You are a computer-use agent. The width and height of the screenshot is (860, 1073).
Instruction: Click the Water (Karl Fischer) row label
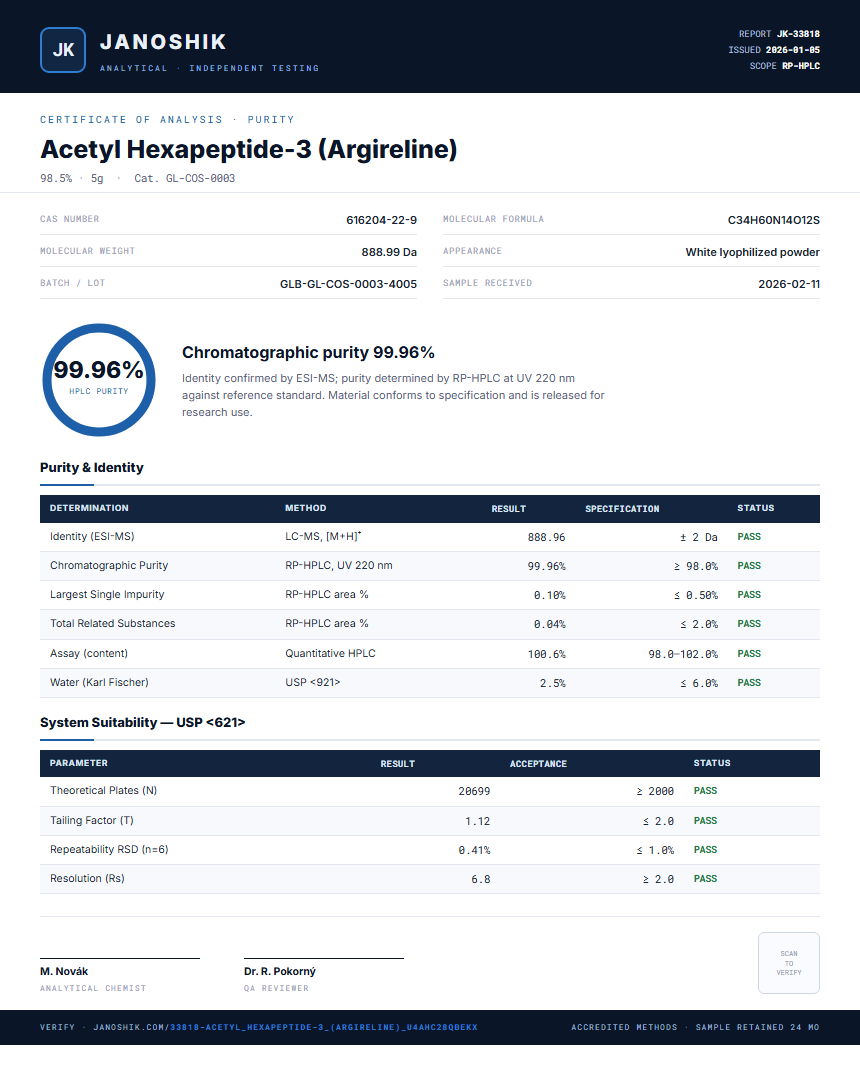(99, 682)
